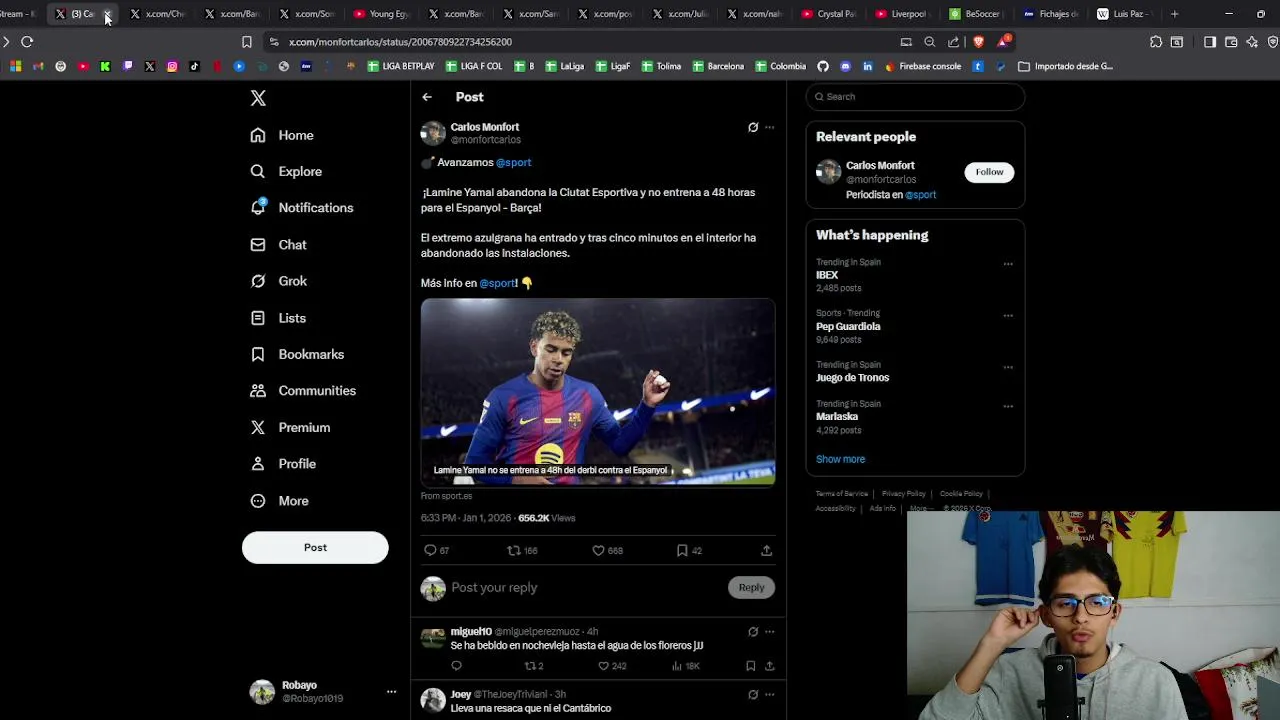Open more options for IBEX trend
Screen dimensions: 1280x720
point(1008,264)
